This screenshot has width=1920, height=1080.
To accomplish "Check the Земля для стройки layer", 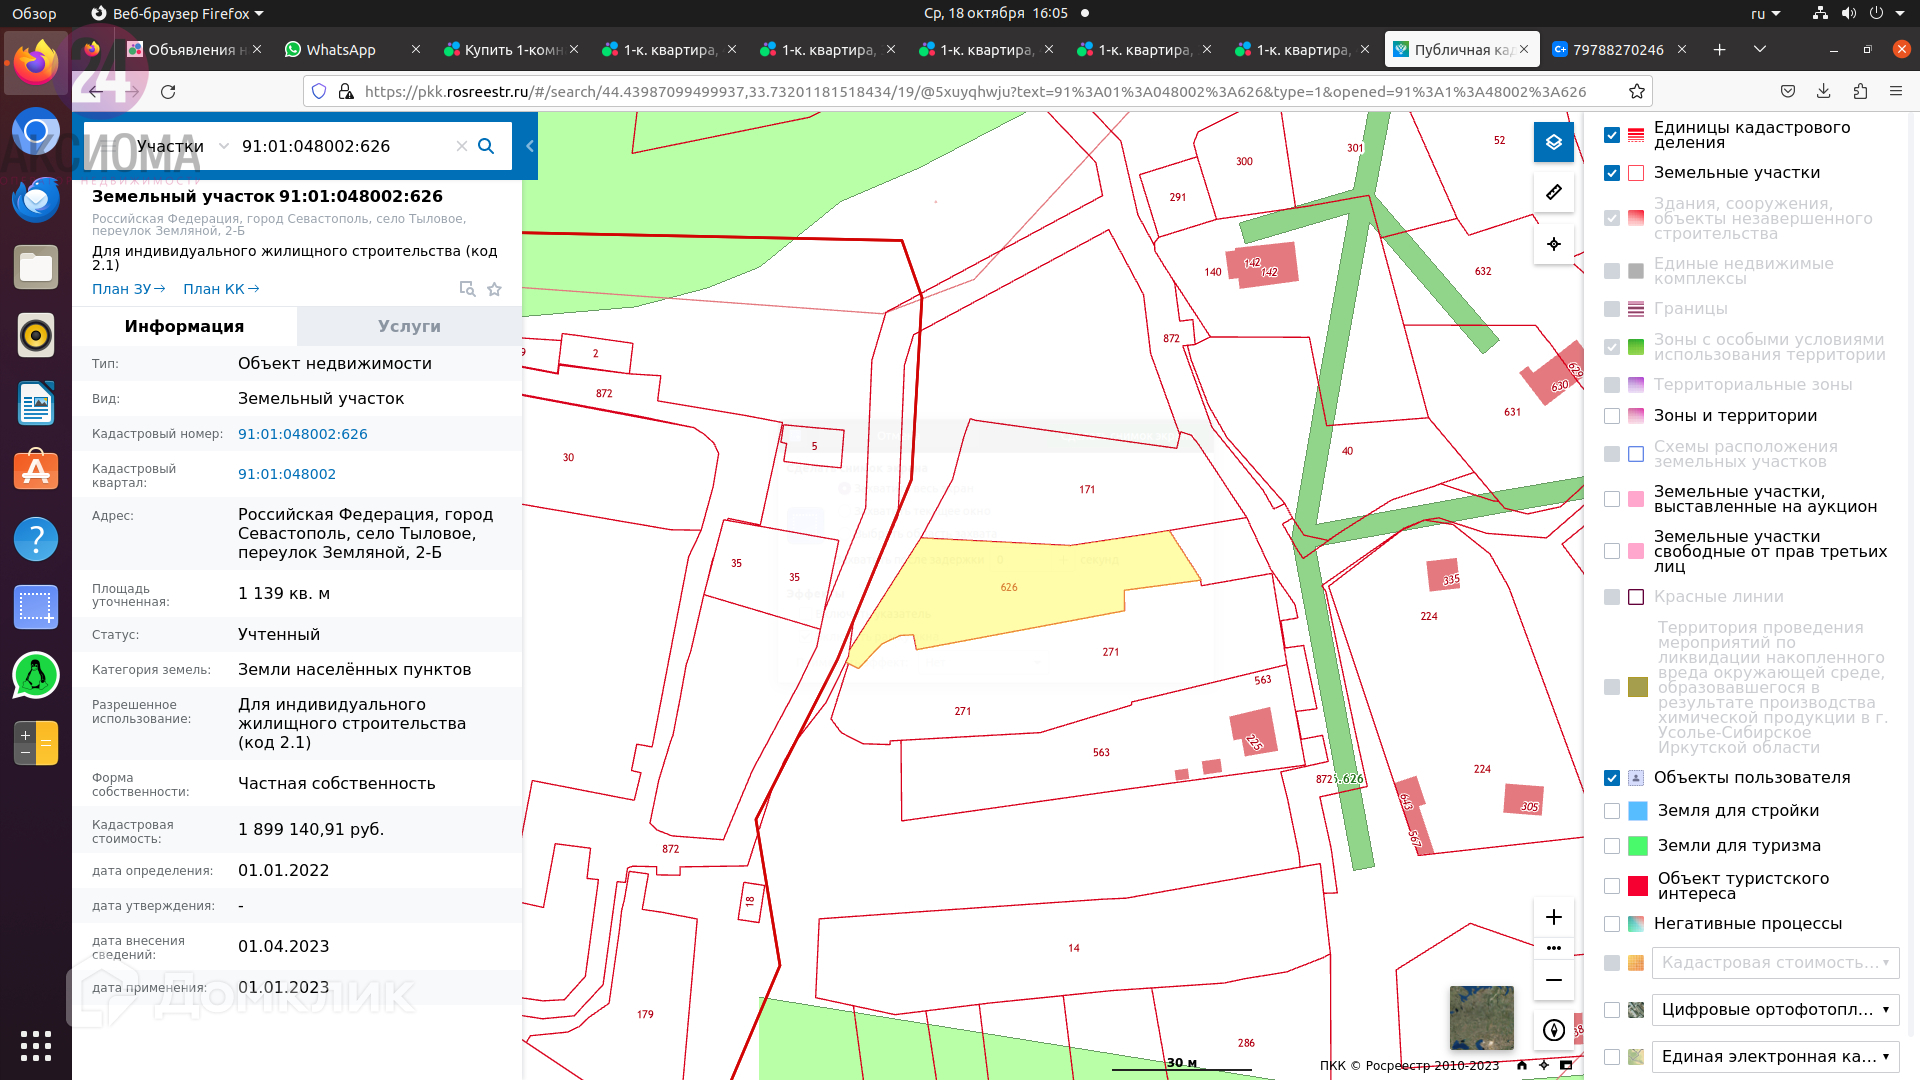I will (1611, 811).
